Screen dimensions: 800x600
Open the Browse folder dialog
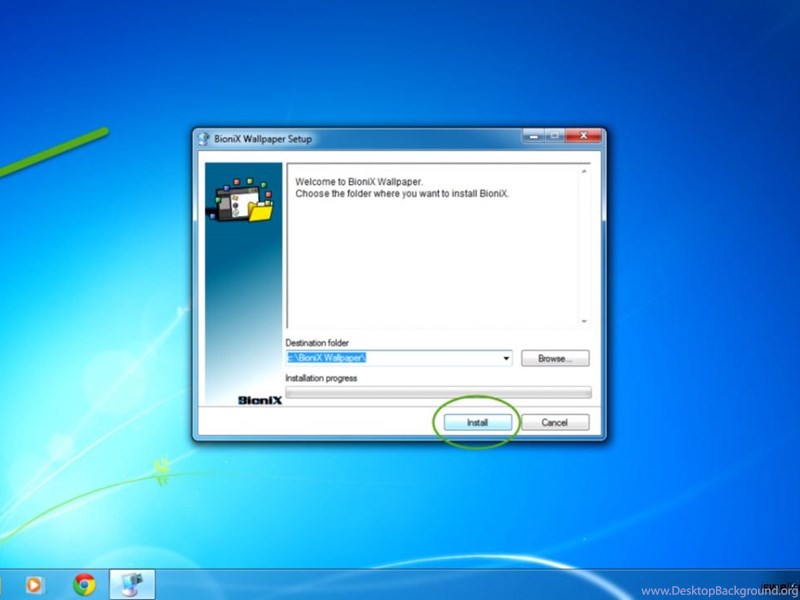pos(555,358)
